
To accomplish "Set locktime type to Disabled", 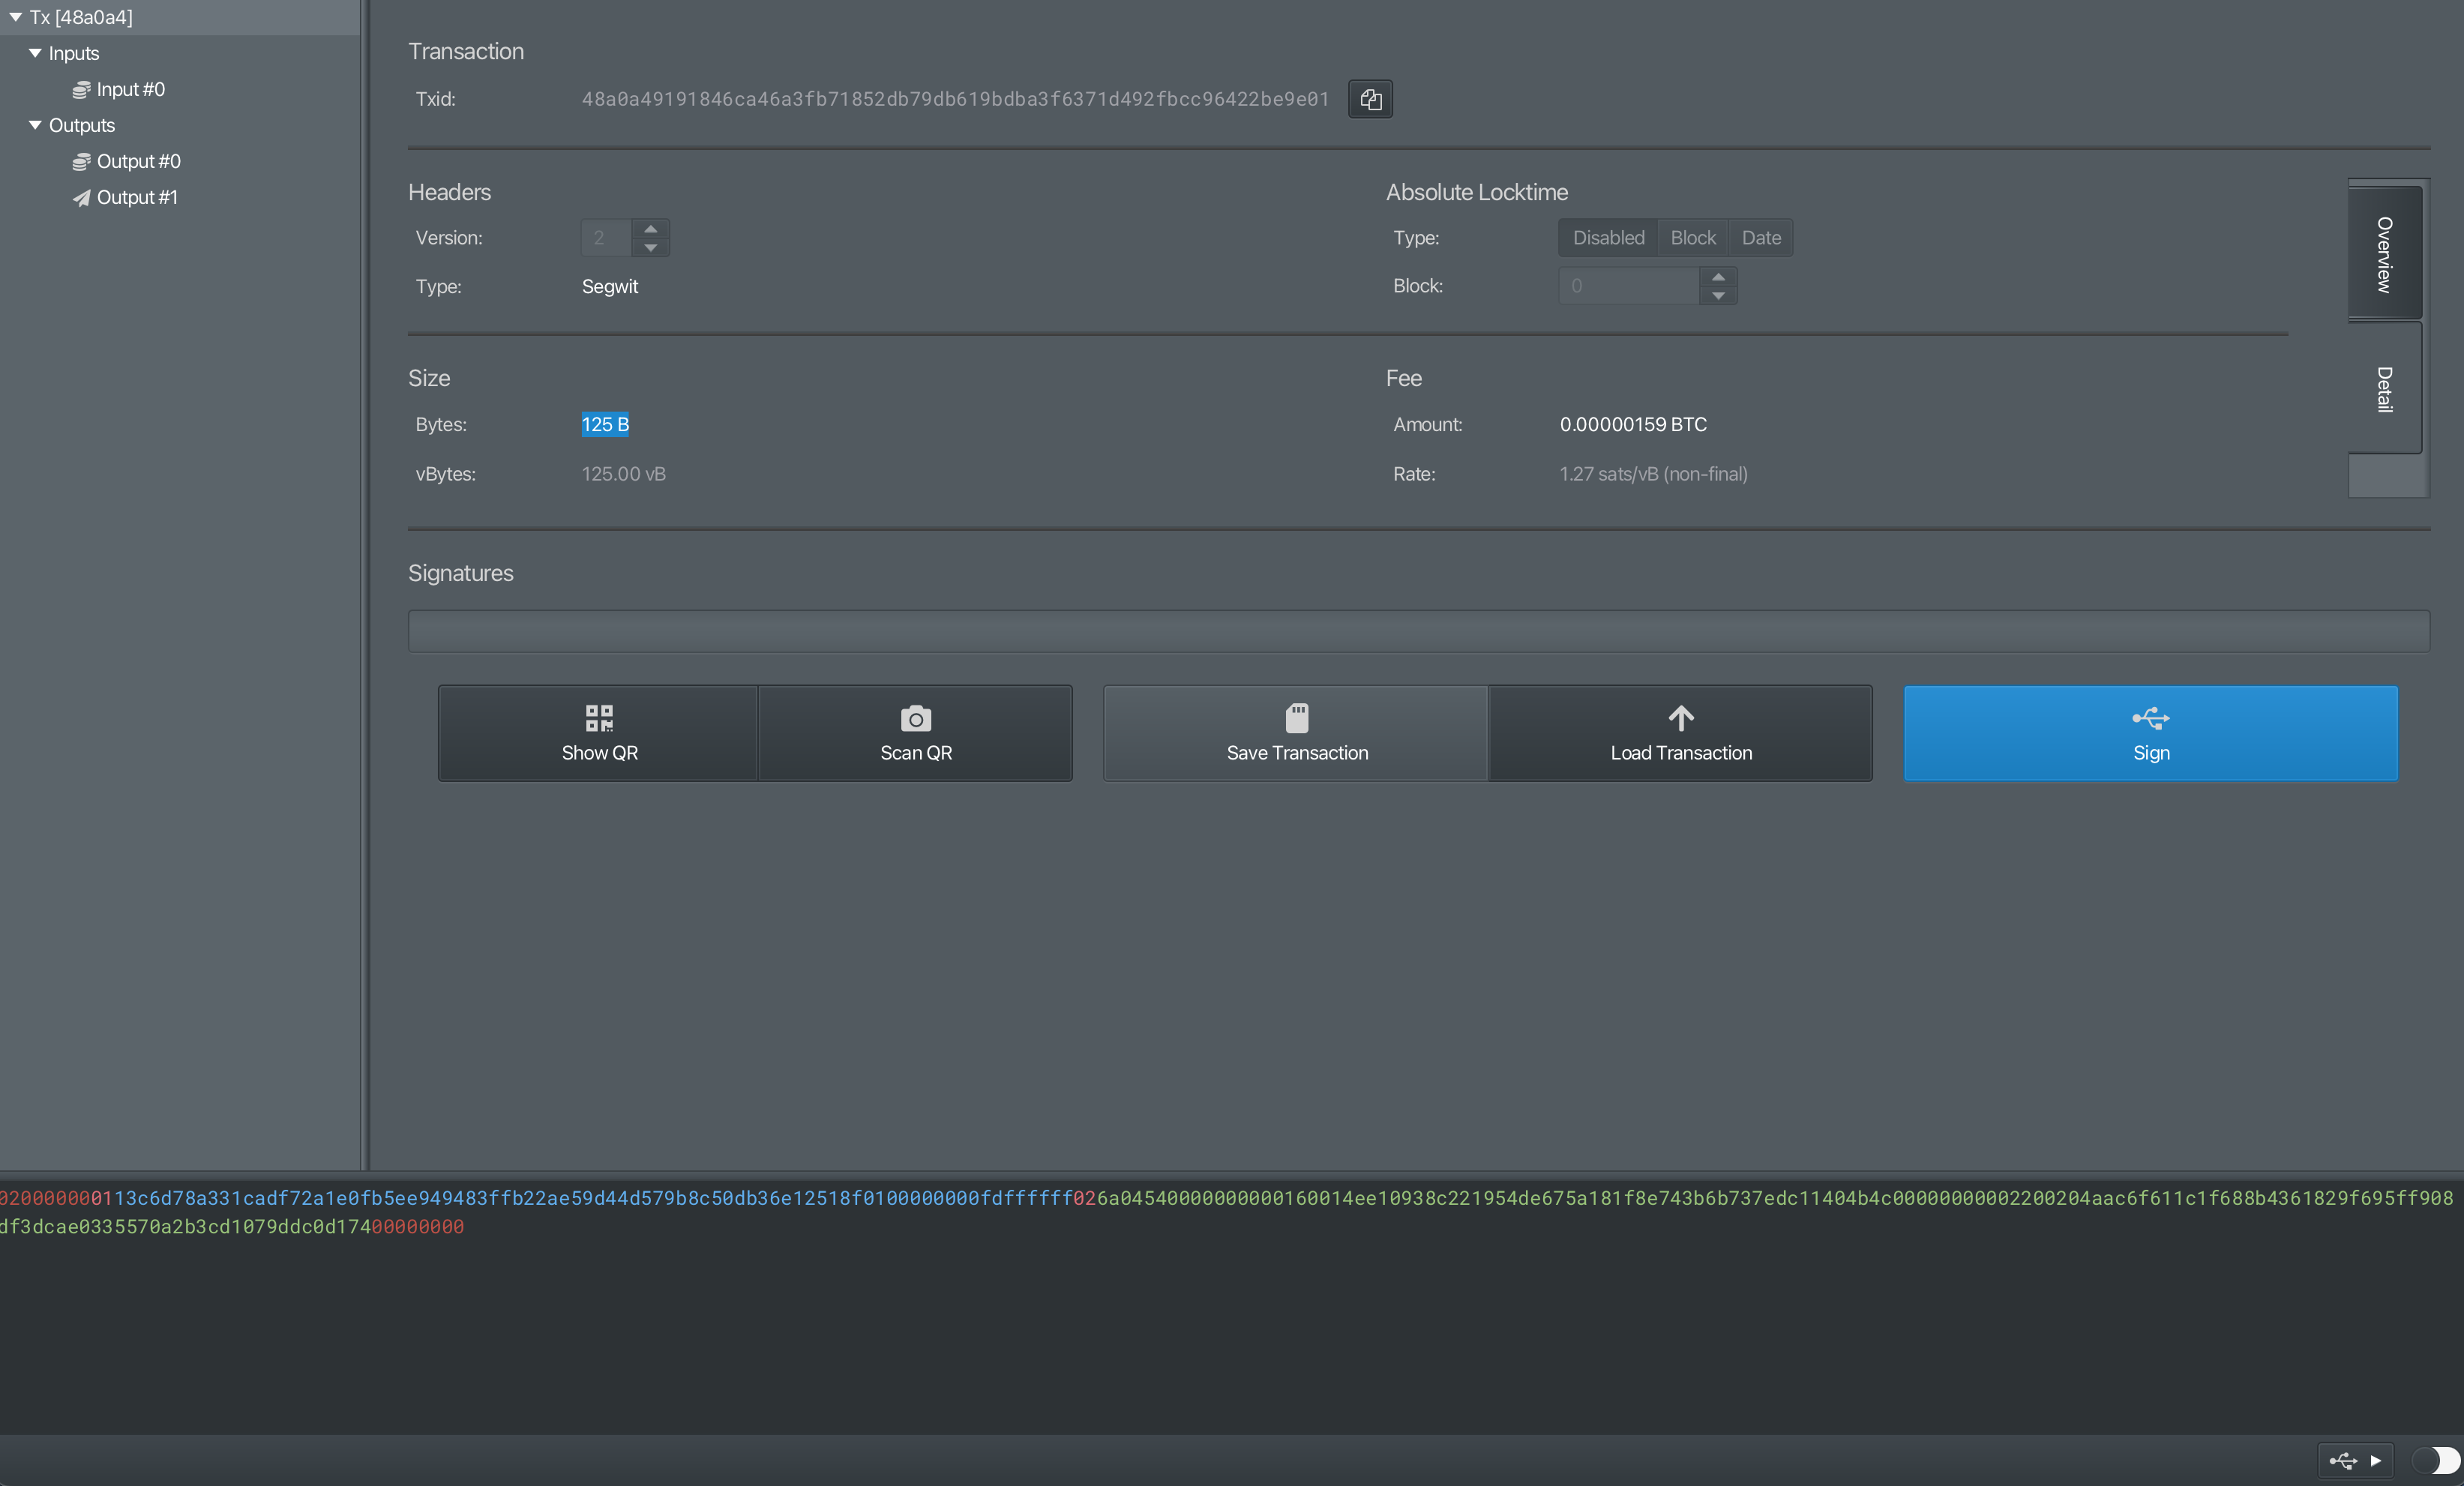I will click(x=1608, y=238).
